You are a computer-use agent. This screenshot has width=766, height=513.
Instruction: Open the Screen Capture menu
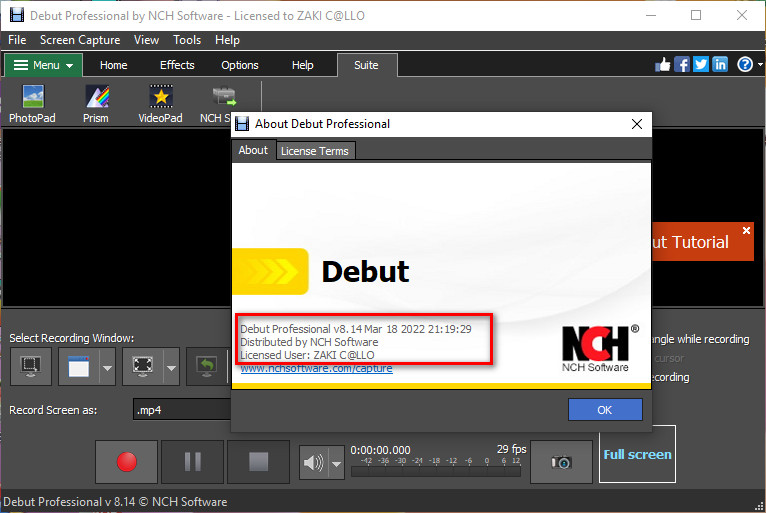point(80,40)
